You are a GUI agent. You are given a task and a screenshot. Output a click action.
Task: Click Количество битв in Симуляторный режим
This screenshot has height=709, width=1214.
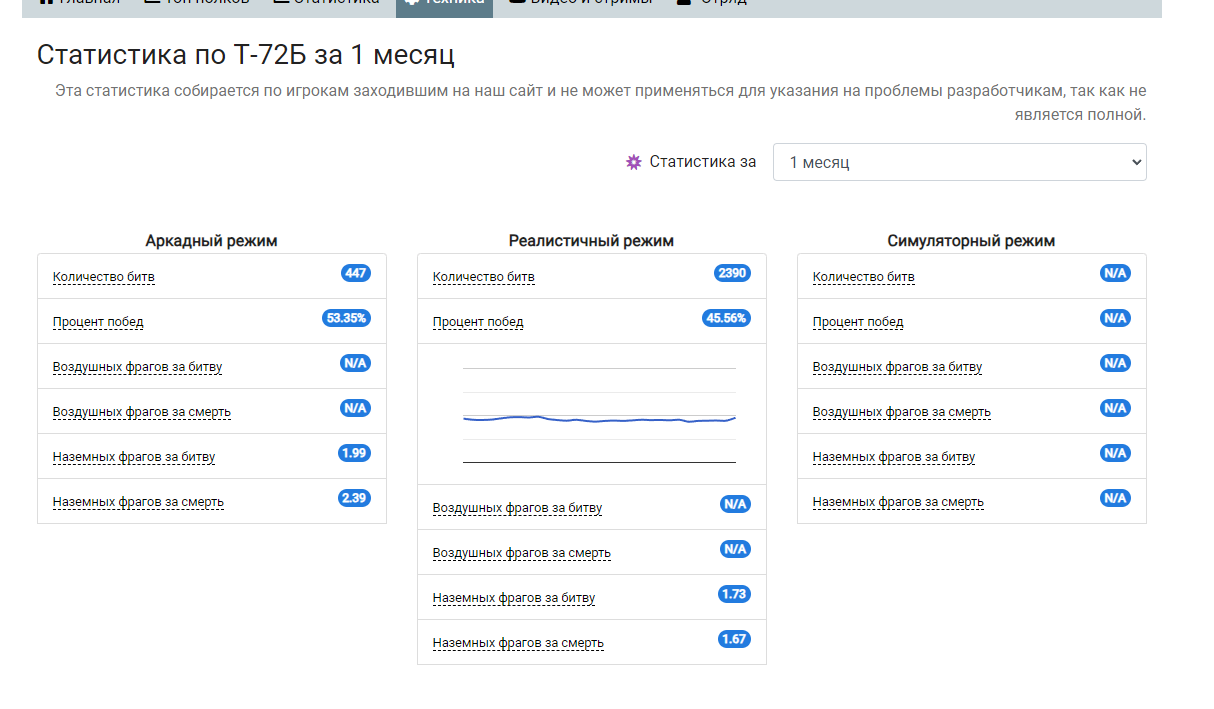click(x=864, y=277)
